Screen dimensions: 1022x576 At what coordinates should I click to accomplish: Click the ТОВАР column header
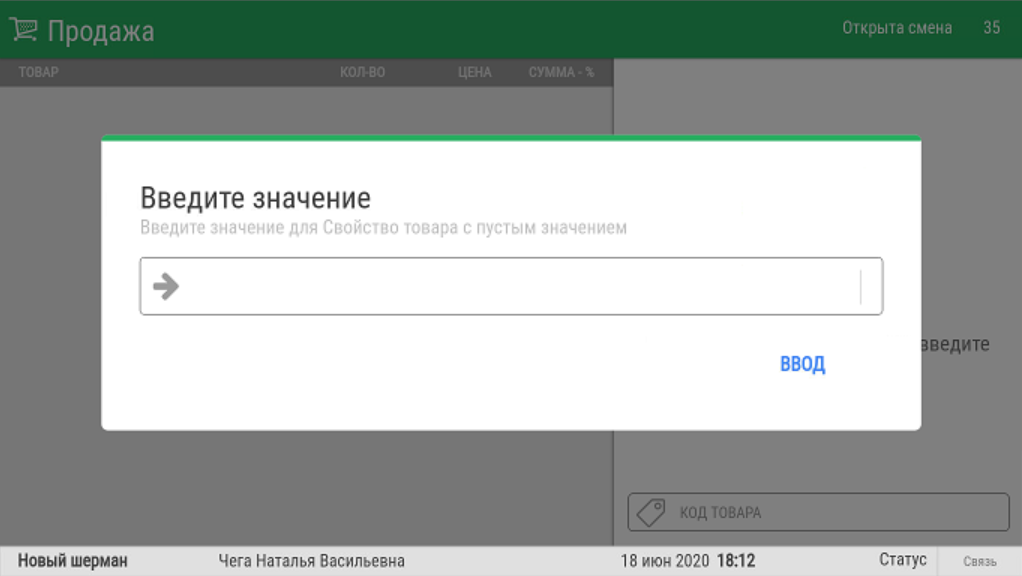click(38, 72)
